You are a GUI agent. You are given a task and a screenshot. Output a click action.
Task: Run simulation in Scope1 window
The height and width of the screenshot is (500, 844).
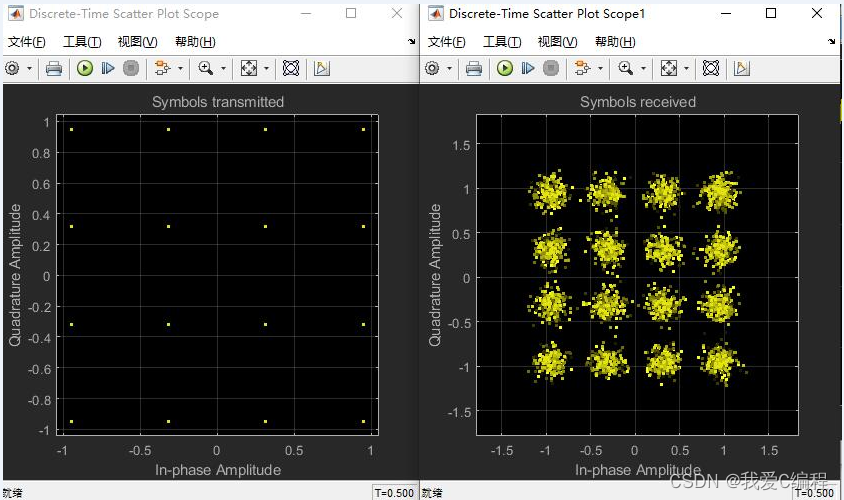click(504, 68)
